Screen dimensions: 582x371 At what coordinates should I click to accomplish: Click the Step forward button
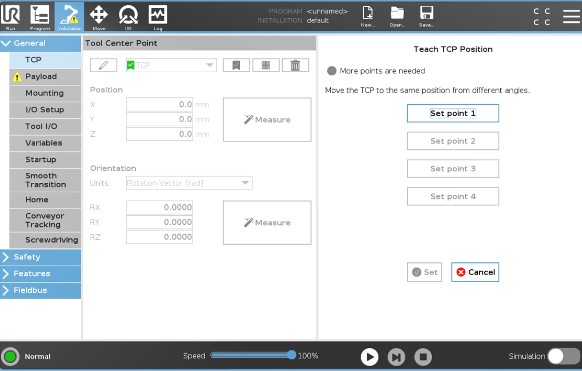coord(396,357)
